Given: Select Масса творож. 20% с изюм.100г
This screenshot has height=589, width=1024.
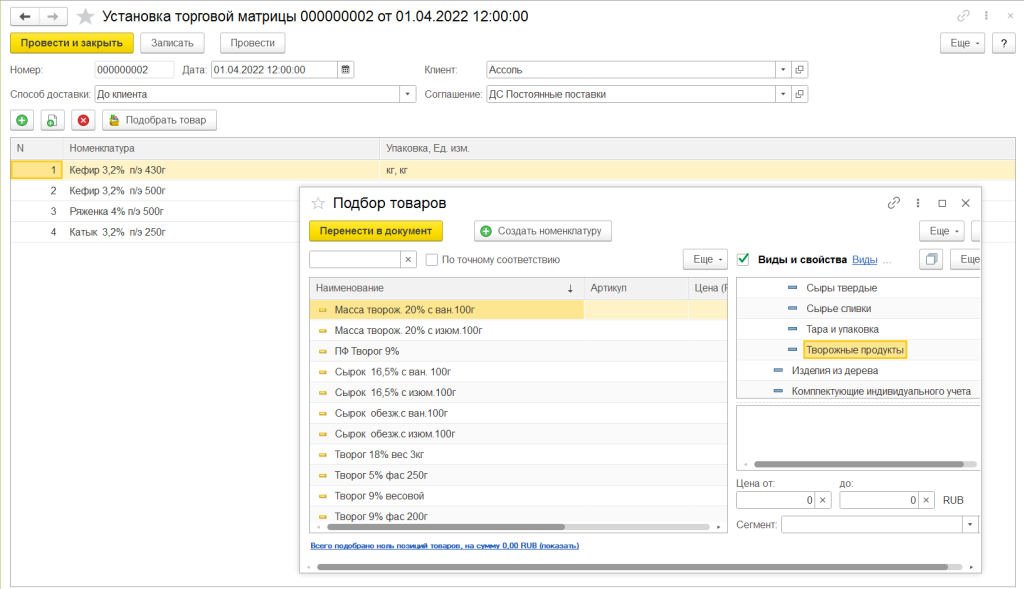Looking at the screenshot, I should (x=518, y=330).
